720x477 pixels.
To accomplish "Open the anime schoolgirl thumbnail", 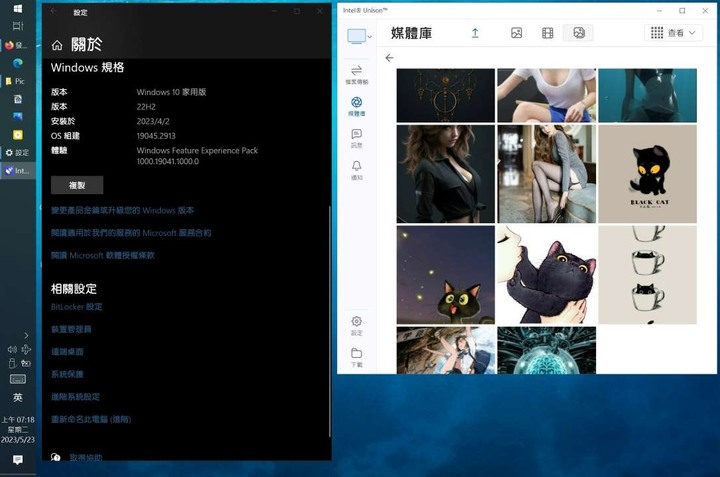I will (x=446, y=350).
